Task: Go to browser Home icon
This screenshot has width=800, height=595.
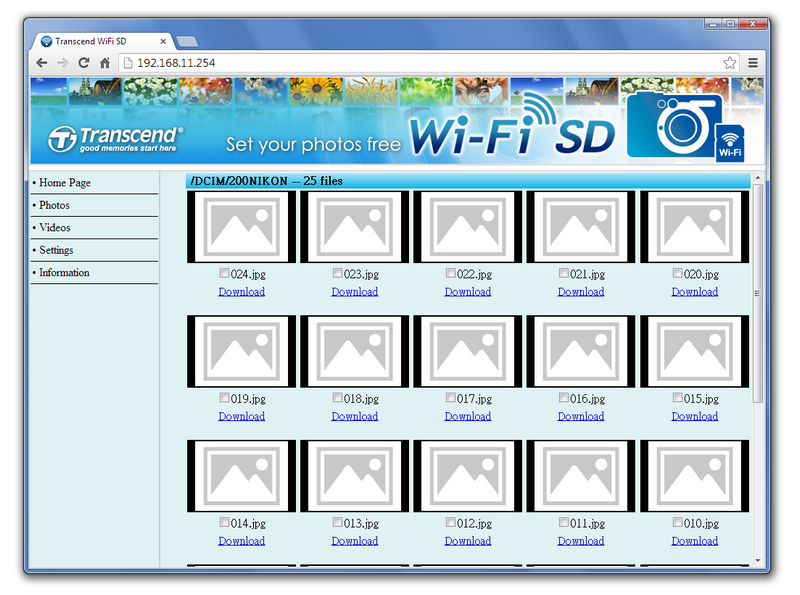Action: click(x=105, y=62)
